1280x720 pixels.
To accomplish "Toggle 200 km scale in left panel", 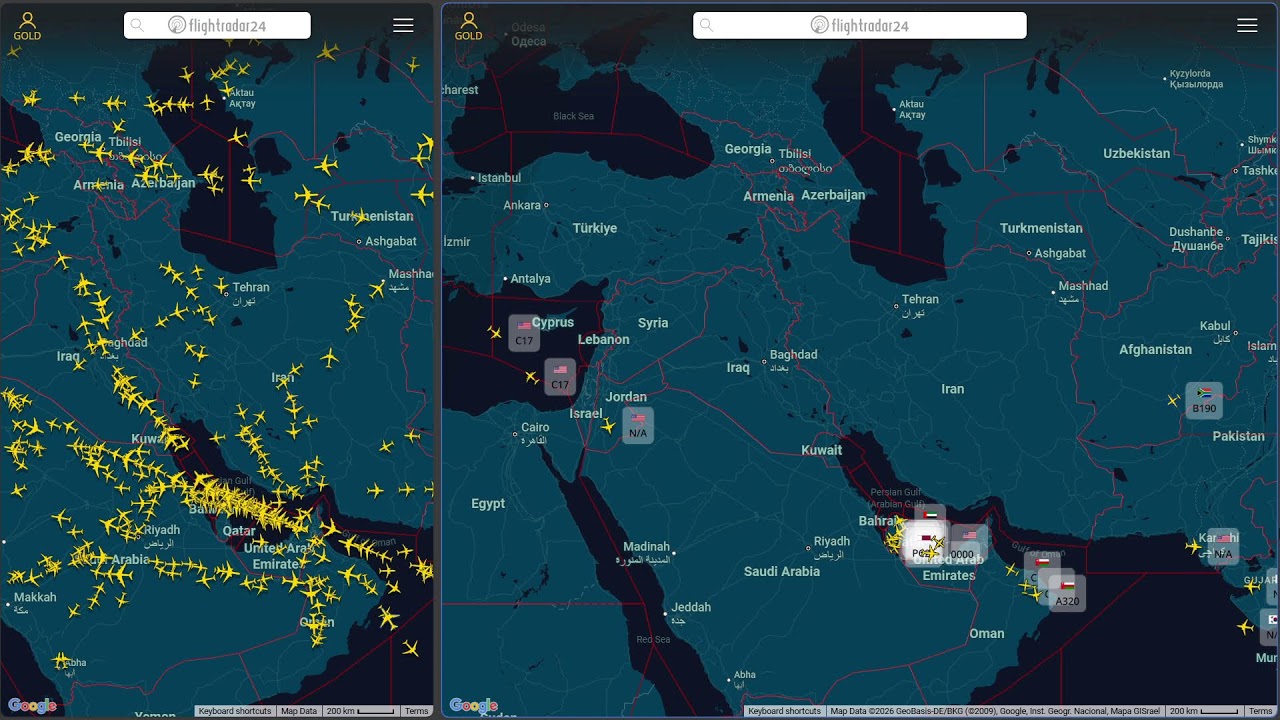I will [360, 711].
